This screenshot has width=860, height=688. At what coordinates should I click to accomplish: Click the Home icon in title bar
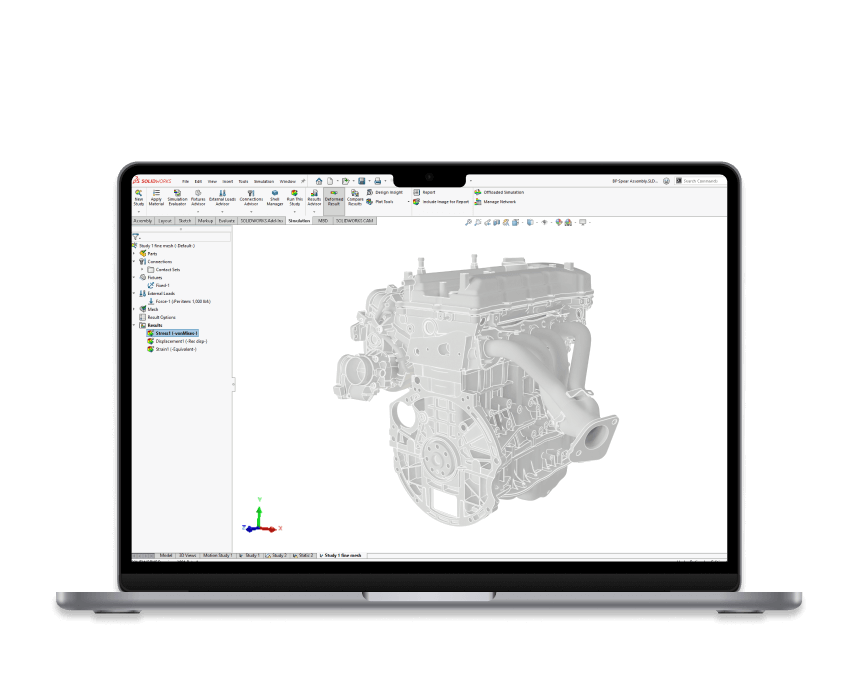pos(319,181)
